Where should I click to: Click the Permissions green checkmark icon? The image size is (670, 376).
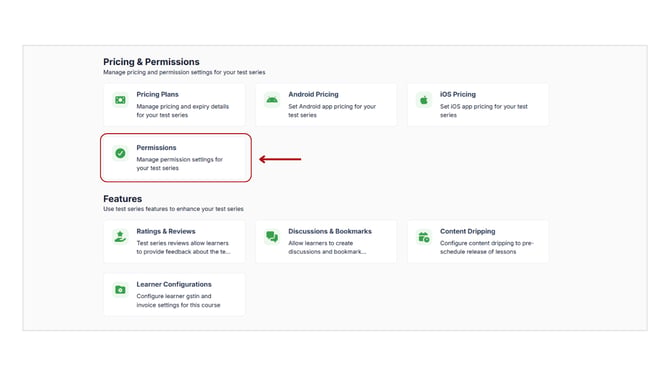tap(120, 153)
